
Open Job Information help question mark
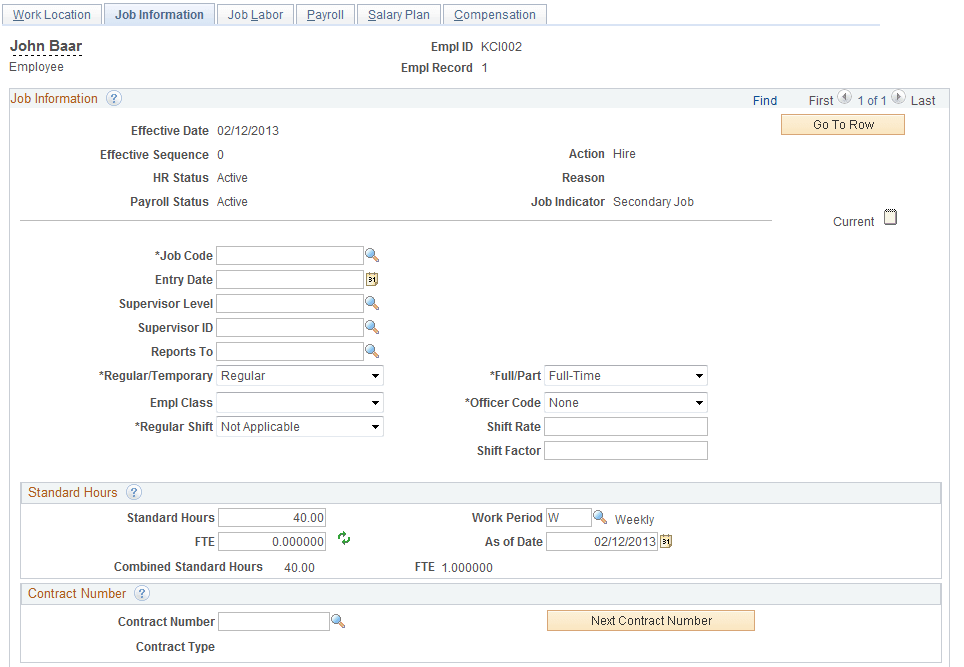tap(114, 98)
